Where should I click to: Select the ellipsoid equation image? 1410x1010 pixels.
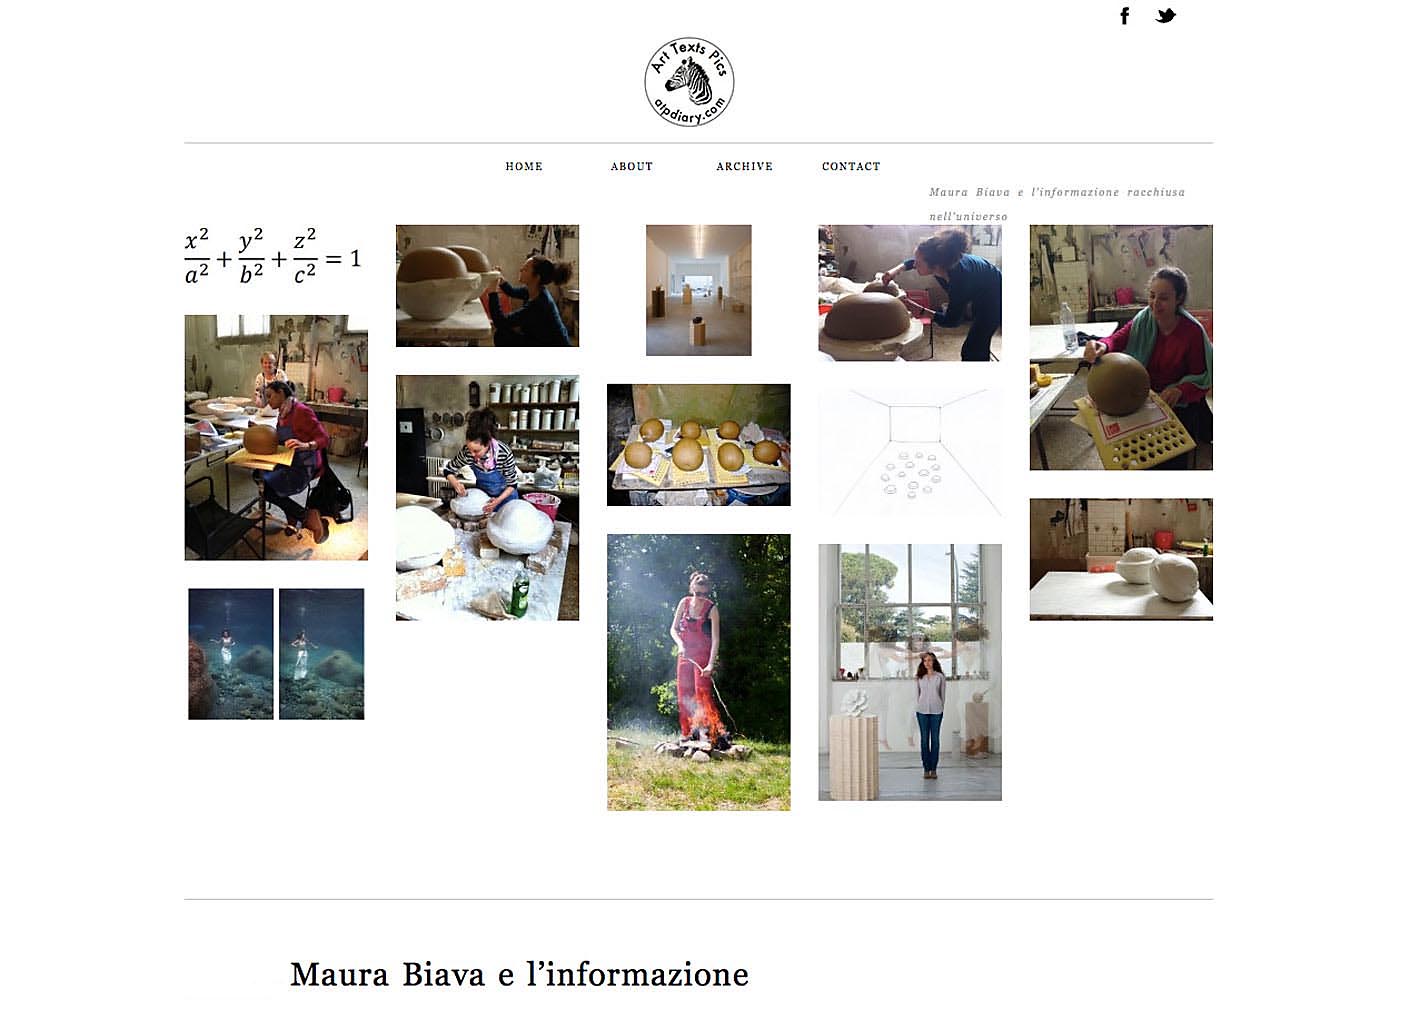coord(273,256)
